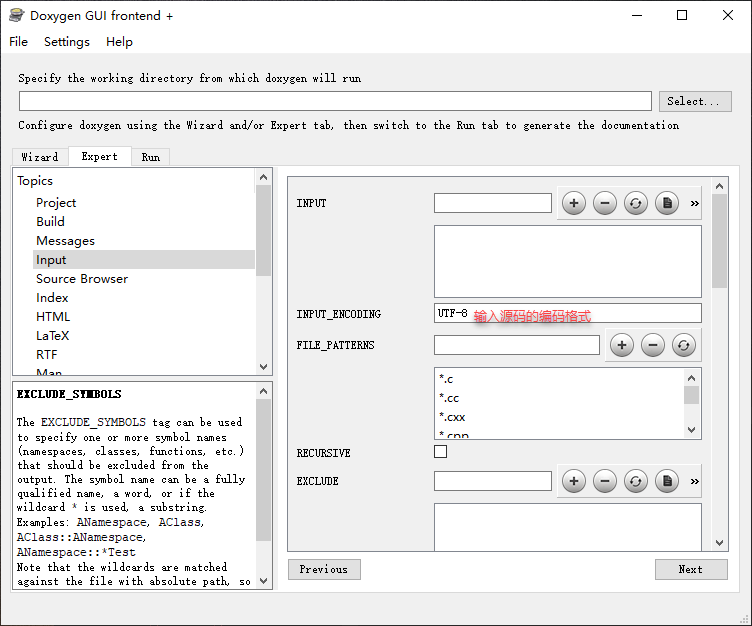This screenshot has height=626, width=752.
Task: Select the HTML topic
Action: pos(53,317)
